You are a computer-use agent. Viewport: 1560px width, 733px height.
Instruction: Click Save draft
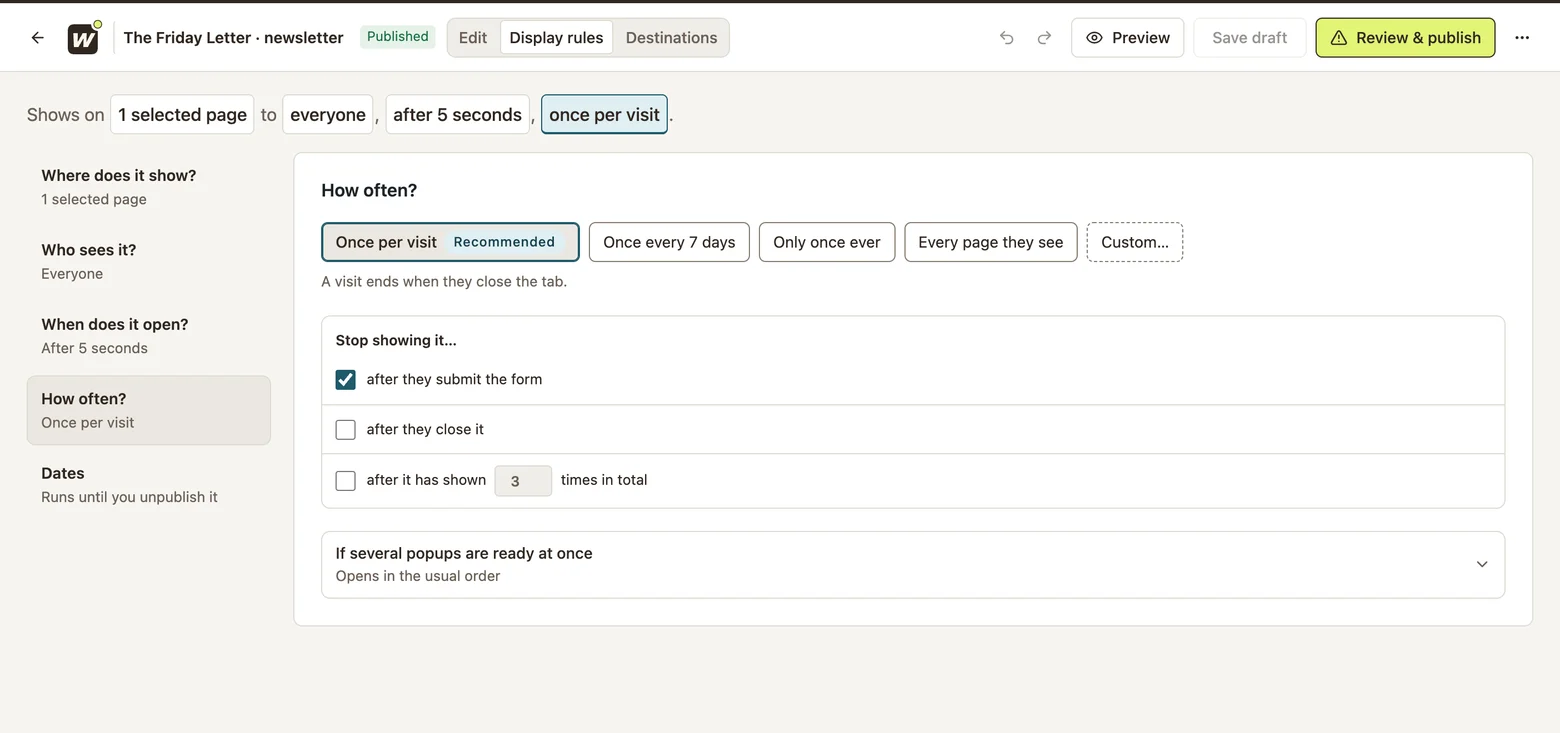[x=1249, y=38]
